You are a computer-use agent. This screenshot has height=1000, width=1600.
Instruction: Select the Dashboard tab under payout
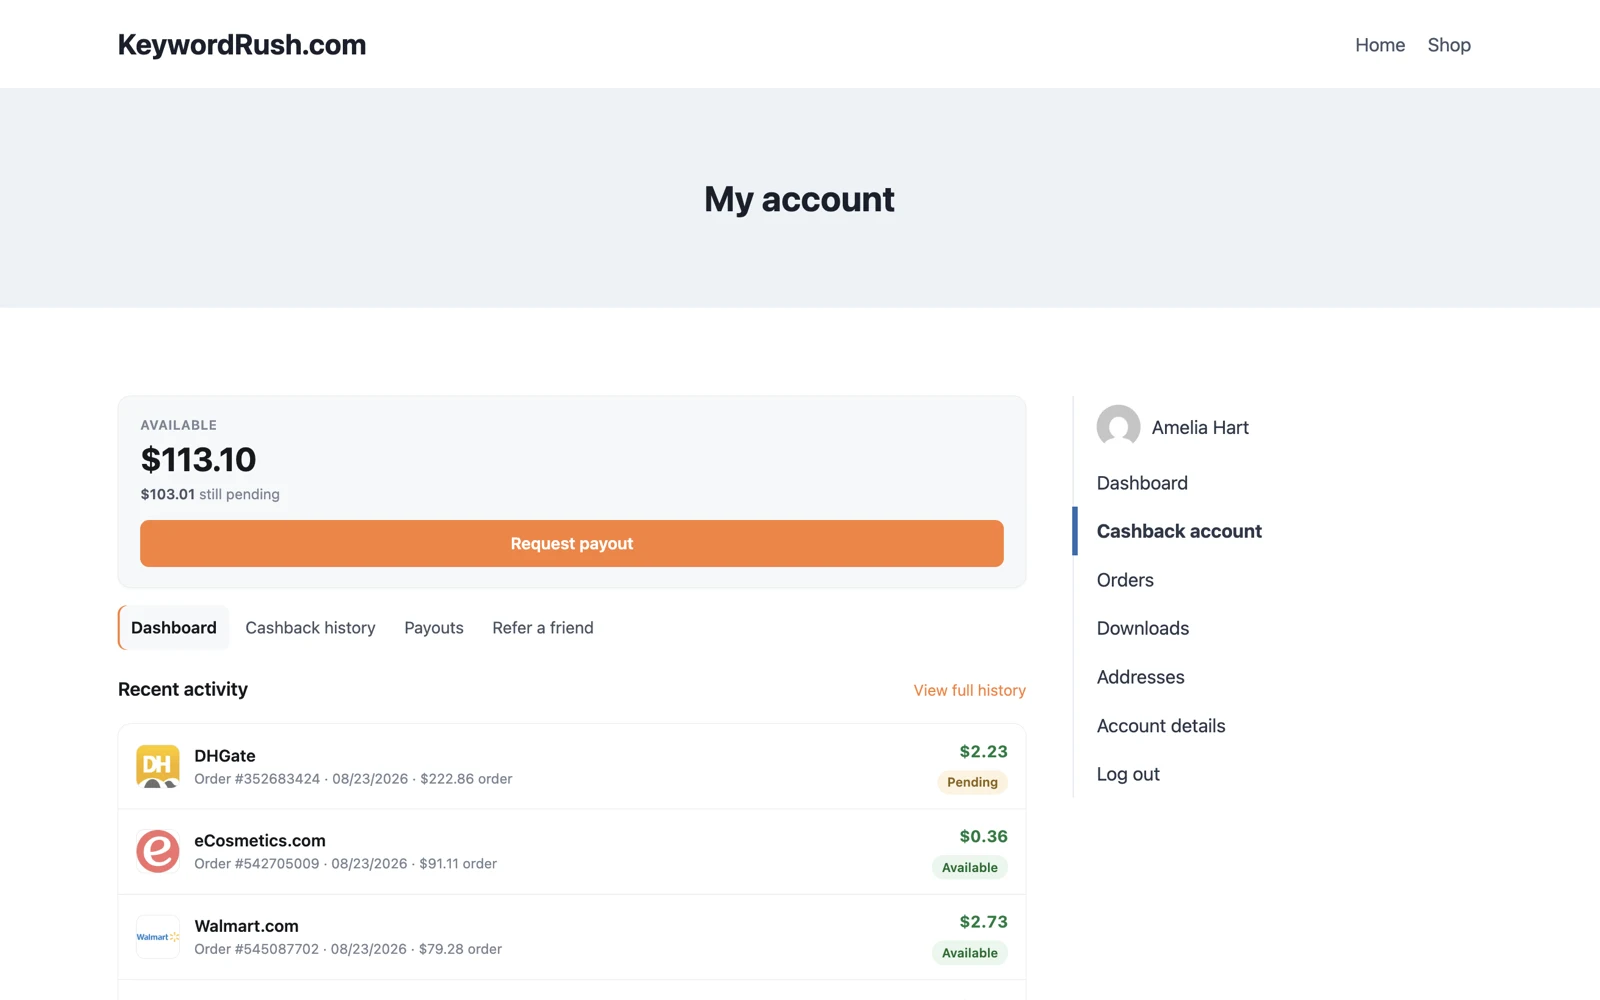(x=174, y=628)
